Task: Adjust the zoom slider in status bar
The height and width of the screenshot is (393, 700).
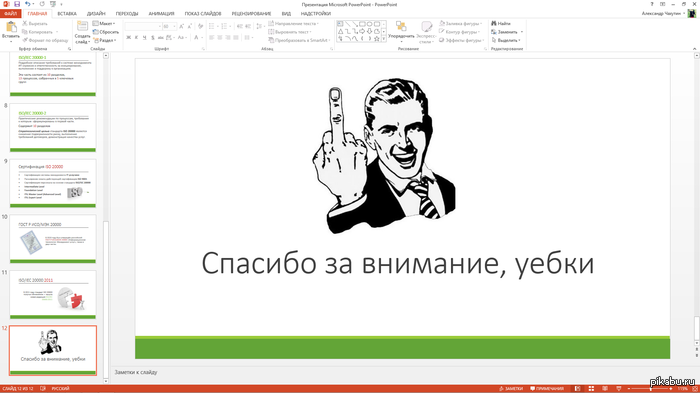Action: pyautogui.click(x=650, y=389)
